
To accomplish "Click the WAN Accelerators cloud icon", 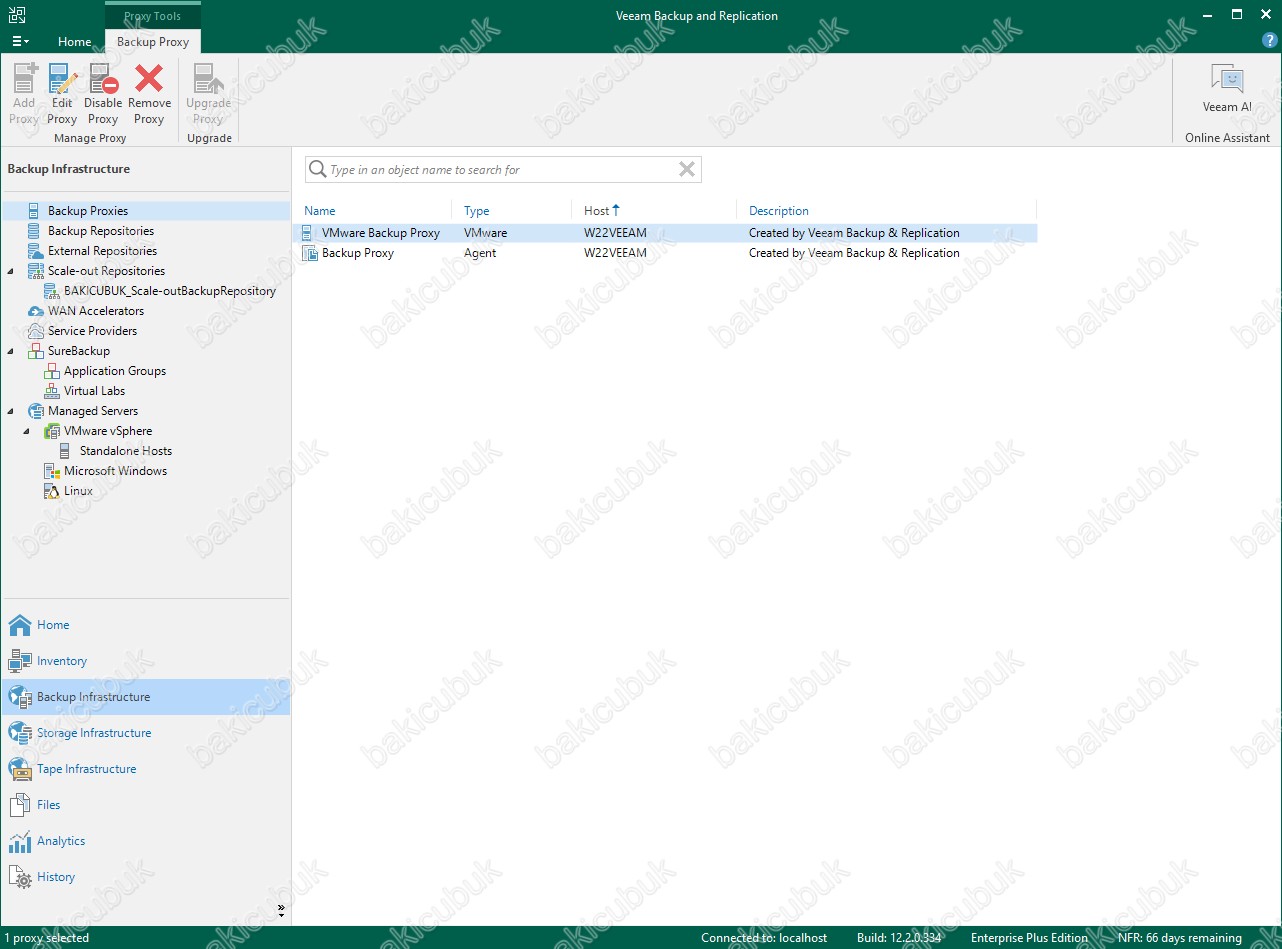I will tap(36, 311).
